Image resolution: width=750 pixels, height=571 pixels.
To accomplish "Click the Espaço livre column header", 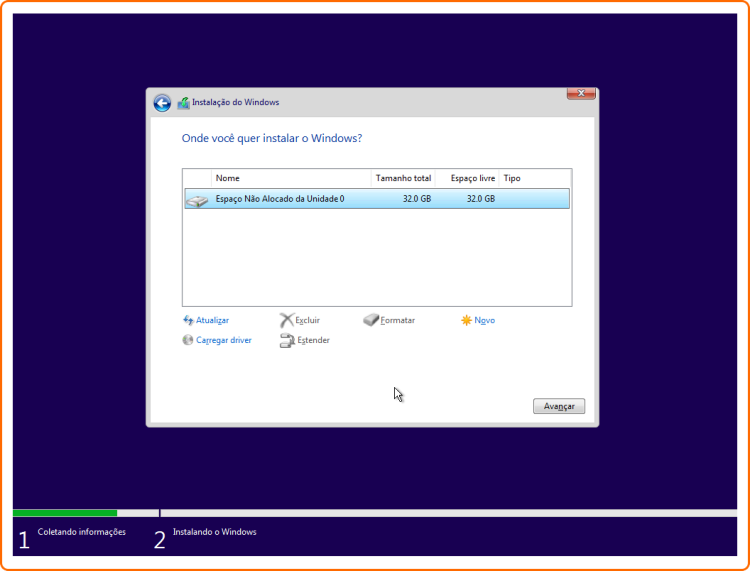I will (467, 178).
